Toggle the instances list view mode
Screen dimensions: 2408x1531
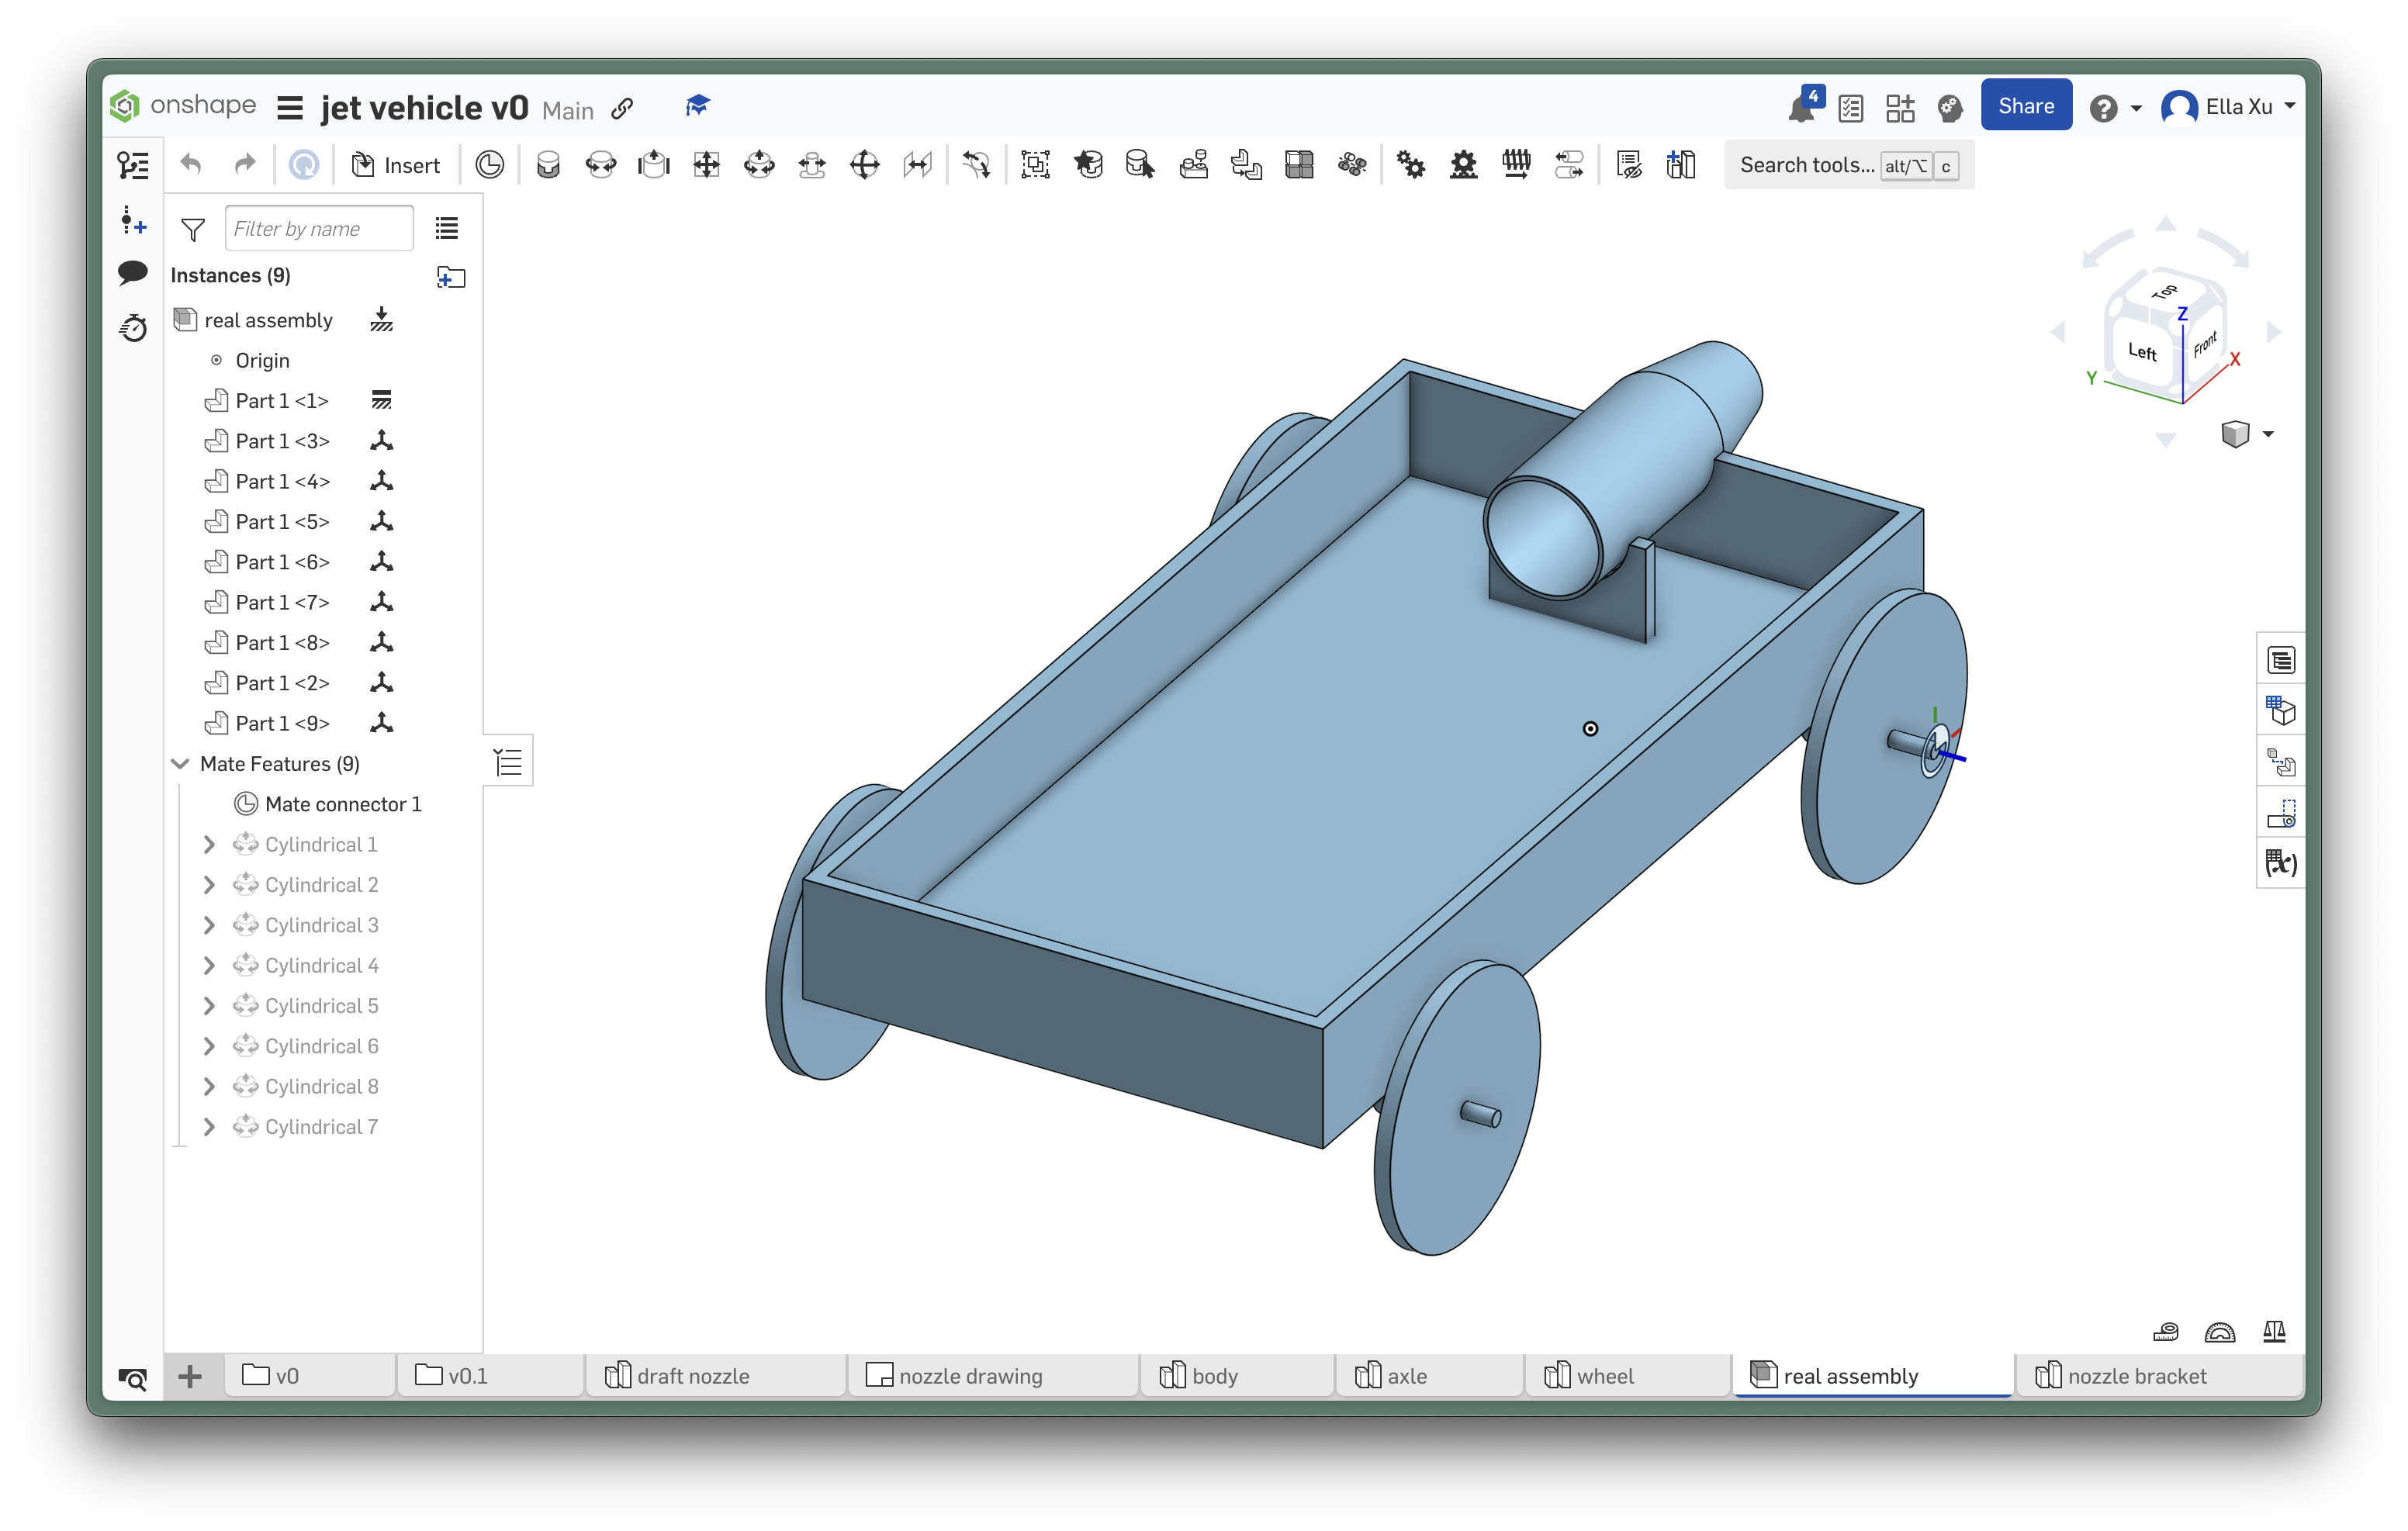(446, 228)
